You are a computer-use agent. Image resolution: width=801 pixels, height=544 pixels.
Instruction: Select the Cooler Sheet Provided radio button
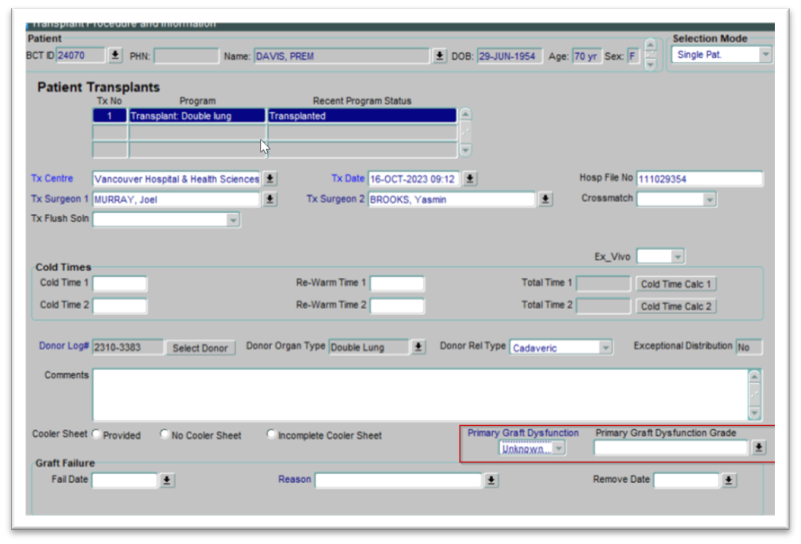pyautogui.click(x=97, y=435)
